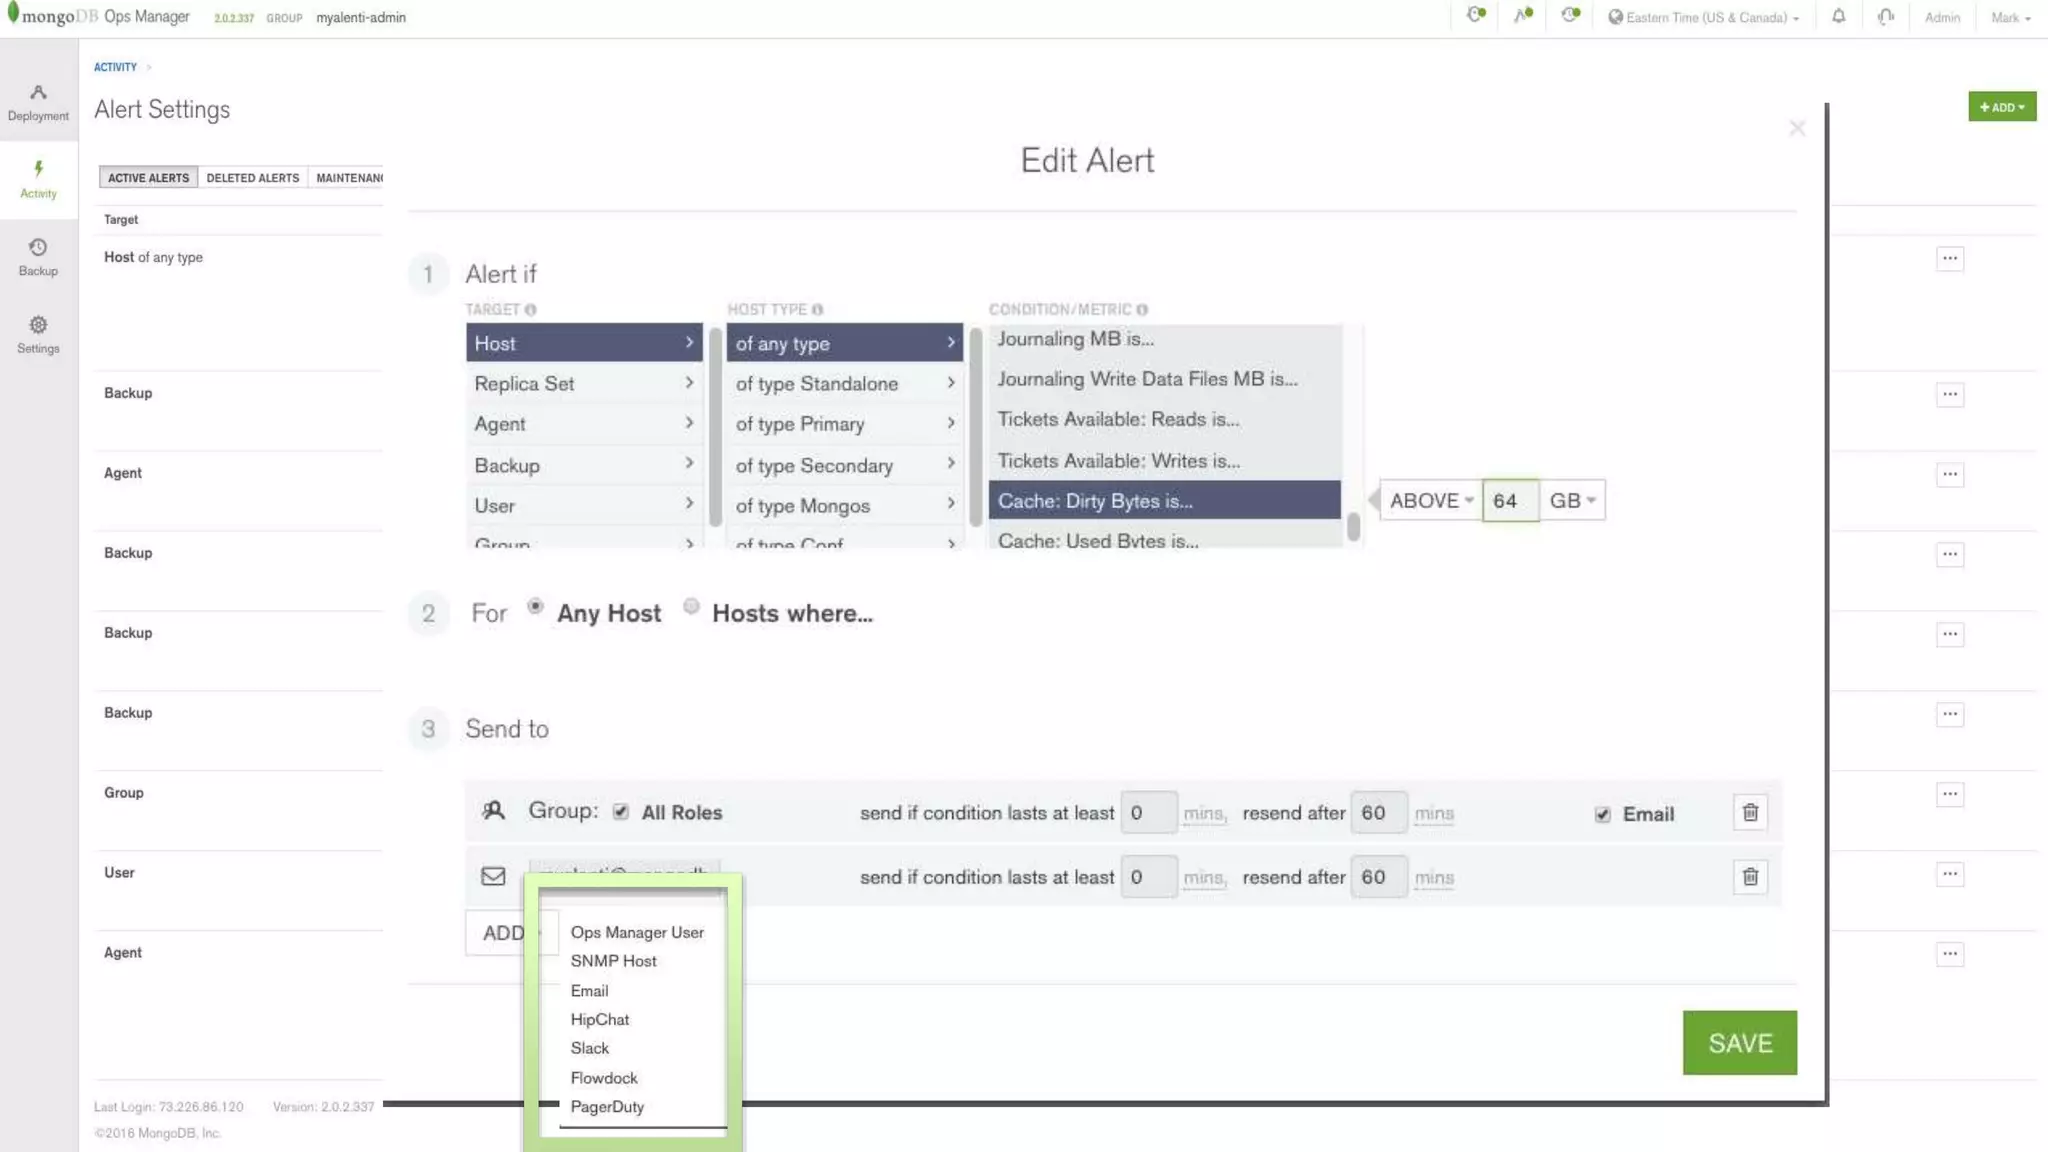The width and height of the screenshot is (2048, 1152).
Task: Select the Hosts where radio button
Action: click(x=691, y=607)
